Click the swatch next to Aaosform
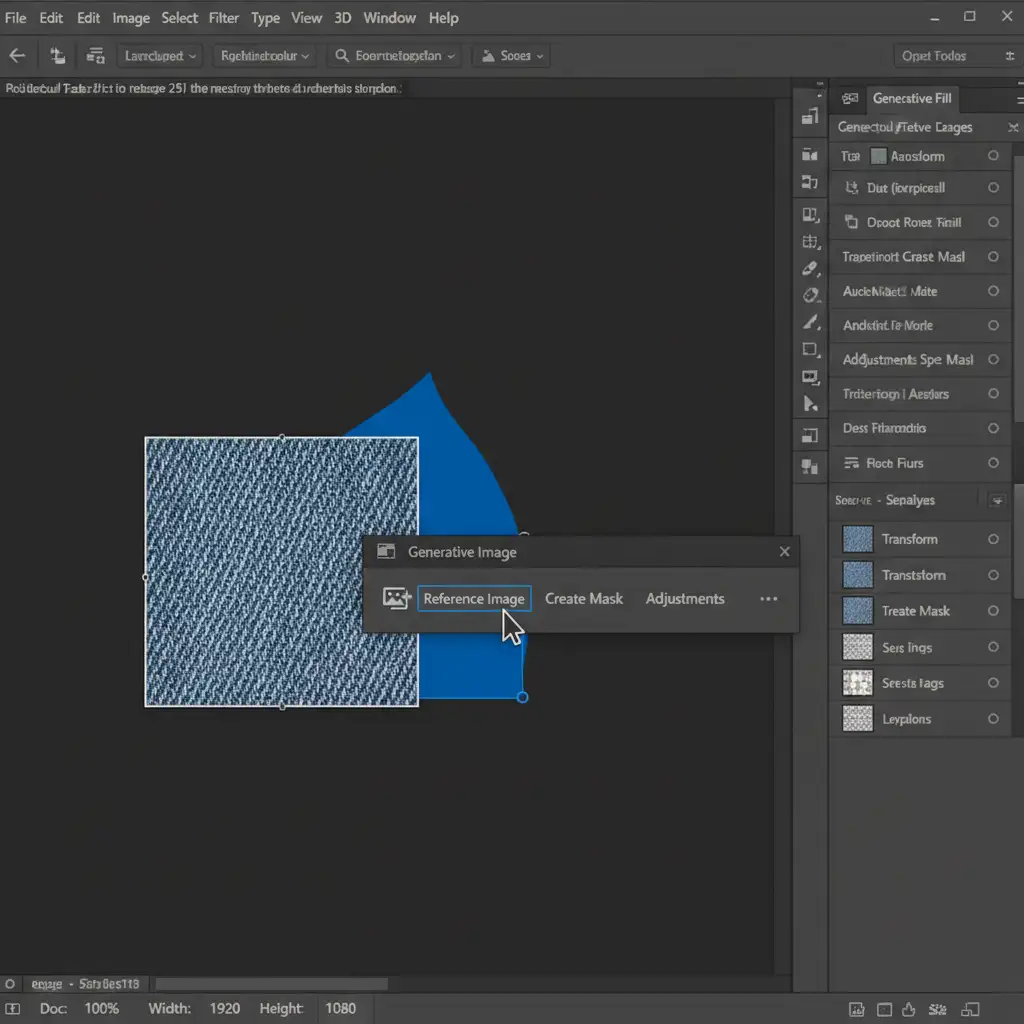Image resolution: width=1024 pixels, height=1024 pixels. pos(878,156)
